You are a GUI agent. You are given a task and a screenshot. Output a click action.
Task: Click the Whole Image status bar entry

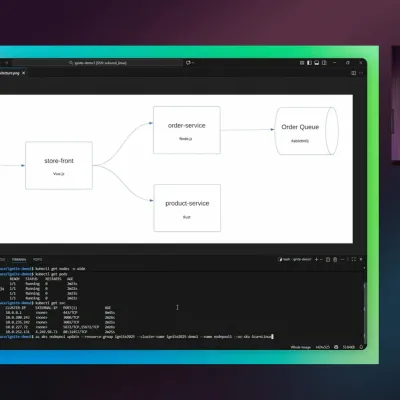pyautogui.click(x=301, y=347)
